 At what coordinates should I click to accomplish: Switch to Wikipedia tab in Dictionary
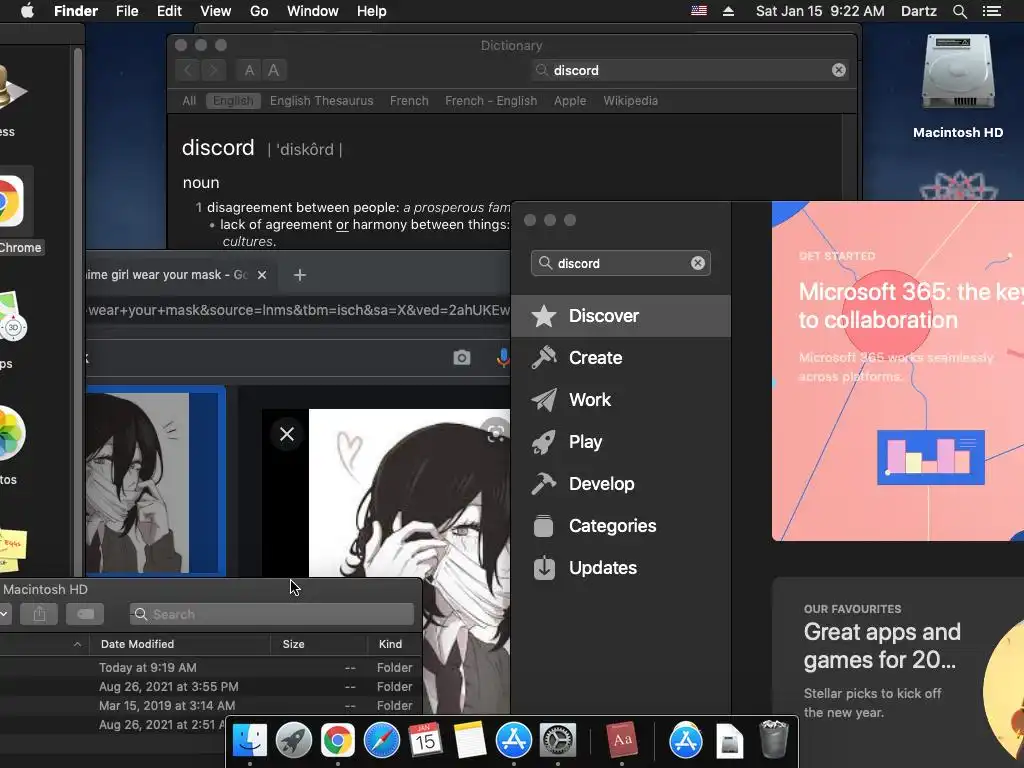point(631,101)
